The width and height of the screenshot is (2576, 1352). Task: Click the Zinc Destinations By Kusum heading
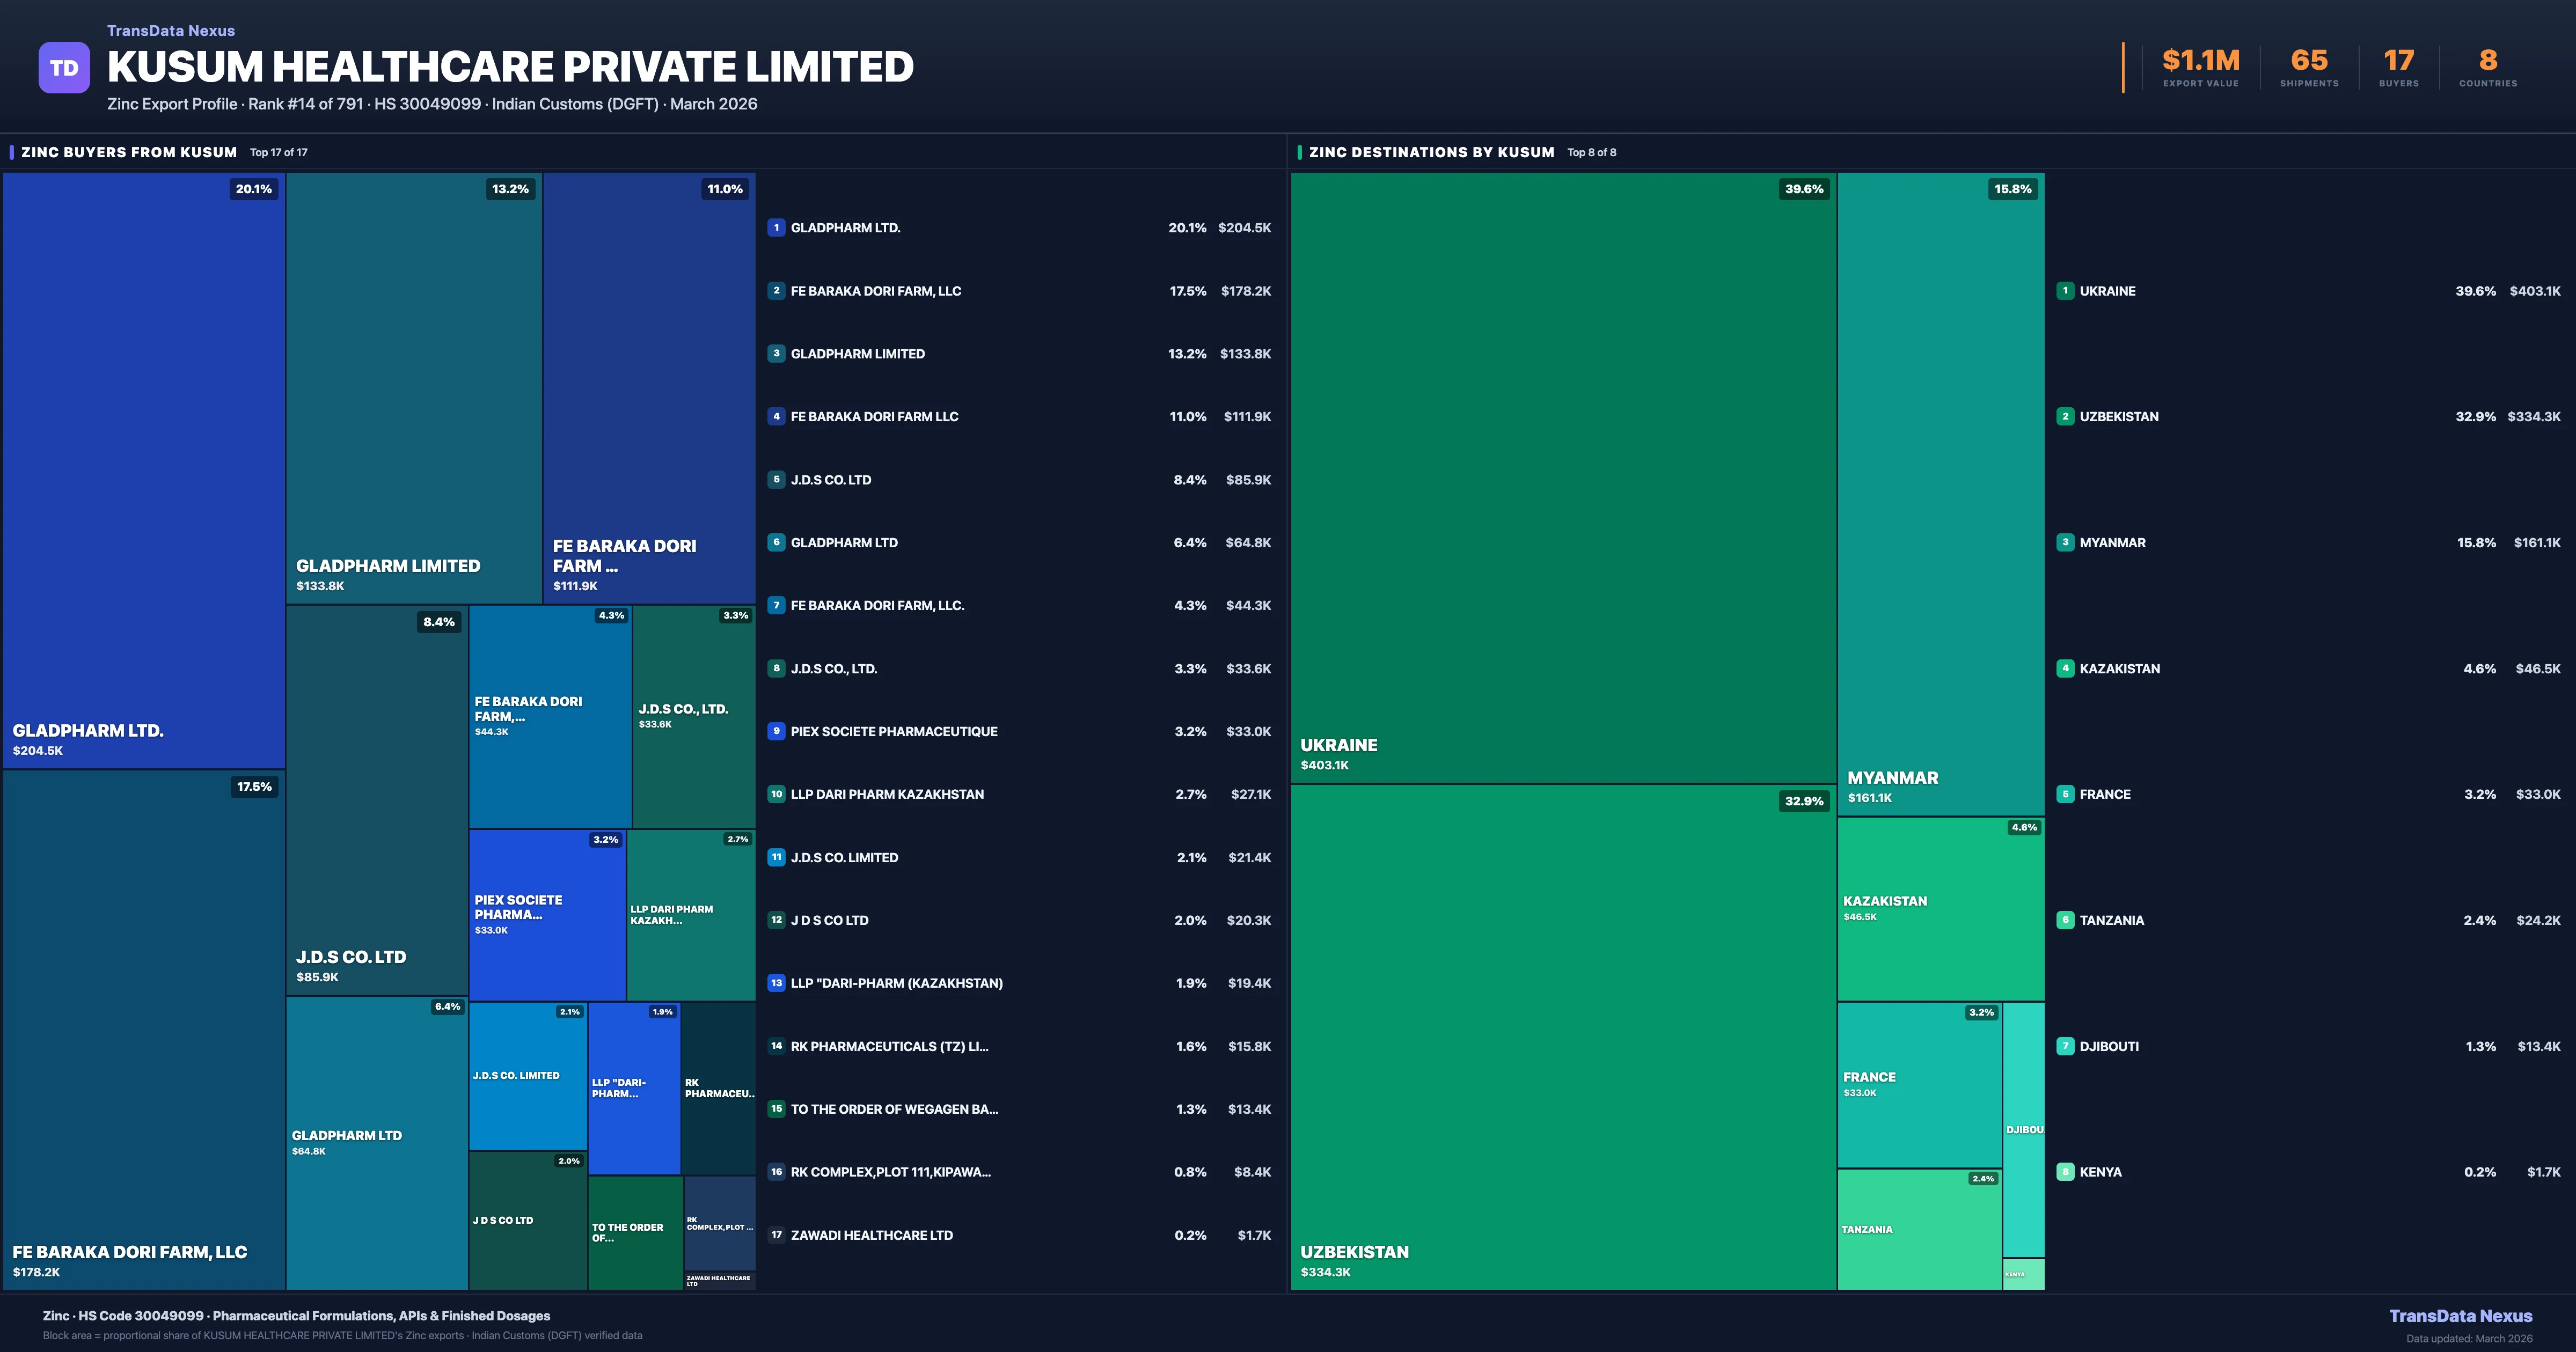pos(1431,152)
